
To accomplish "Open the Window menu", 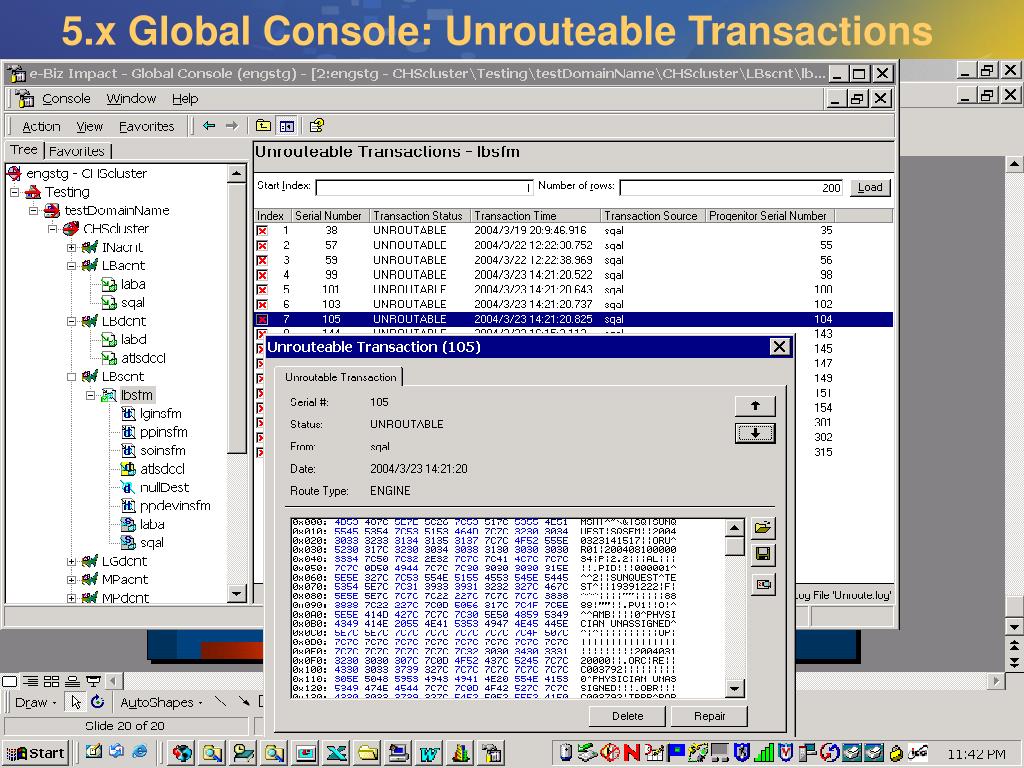I will pyautogui.click(x=131, y=99).
